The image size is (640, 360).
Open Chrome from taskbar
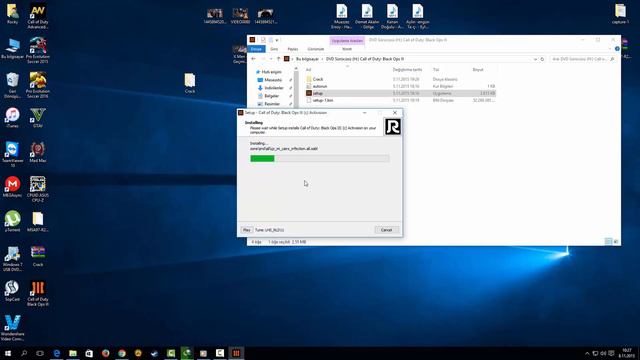[122, 353]
